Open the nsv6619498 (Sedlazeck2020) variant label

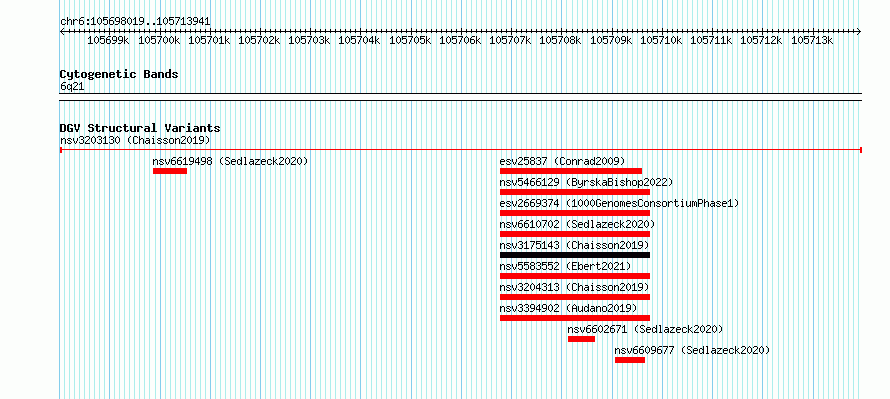[x=230, y=161]
